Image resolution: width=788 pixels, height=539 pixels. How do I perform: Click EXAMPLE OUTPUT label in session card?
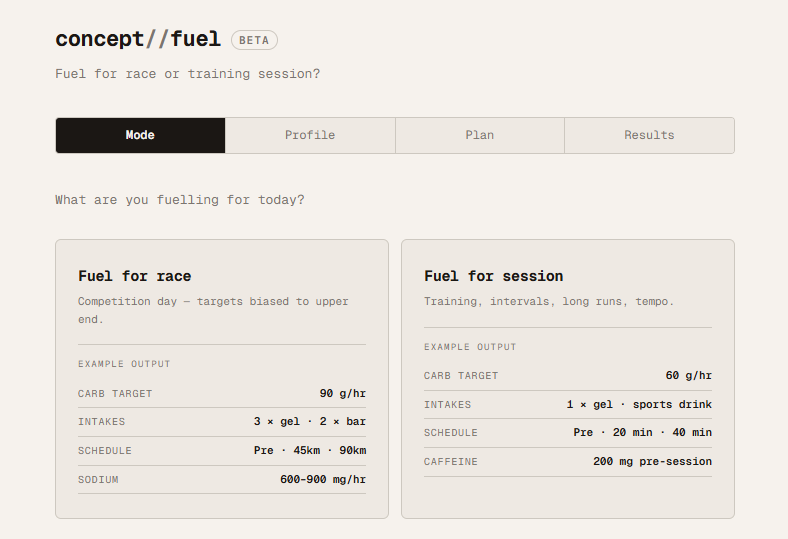coord(470,347)
